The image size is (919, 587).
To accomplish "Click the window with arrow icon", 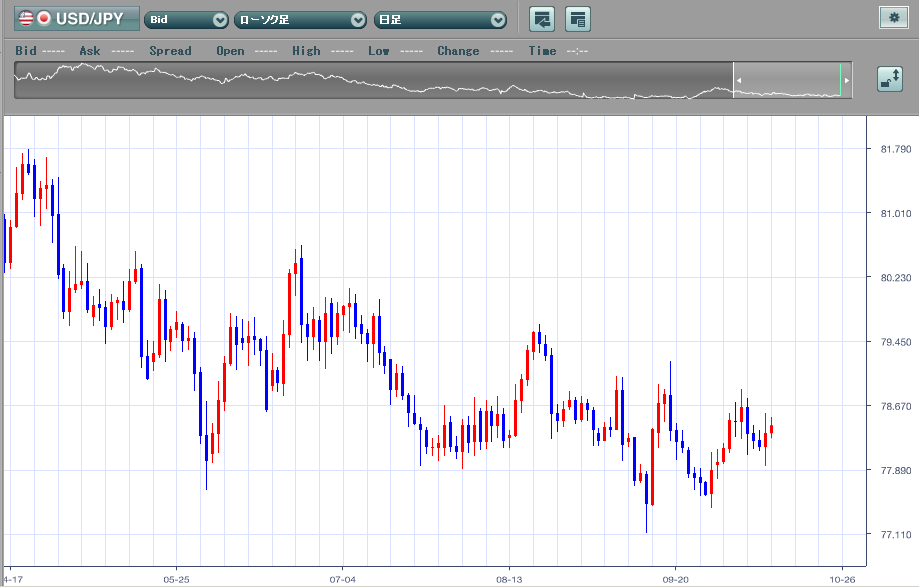I will click(542, 19).
